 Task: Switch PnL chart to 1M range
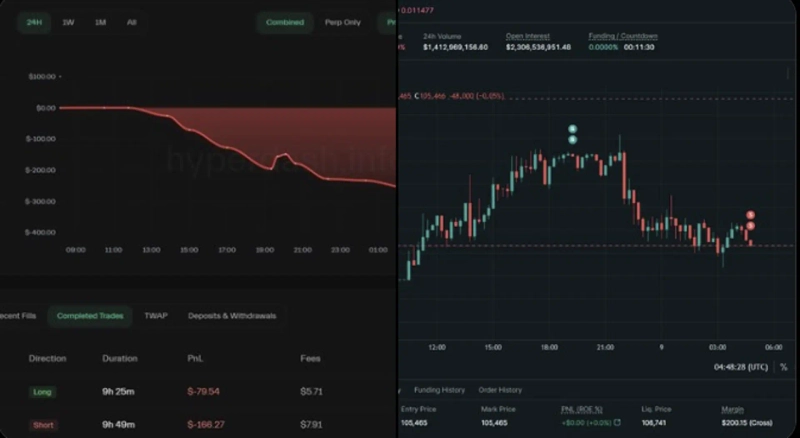pos(100,22)
